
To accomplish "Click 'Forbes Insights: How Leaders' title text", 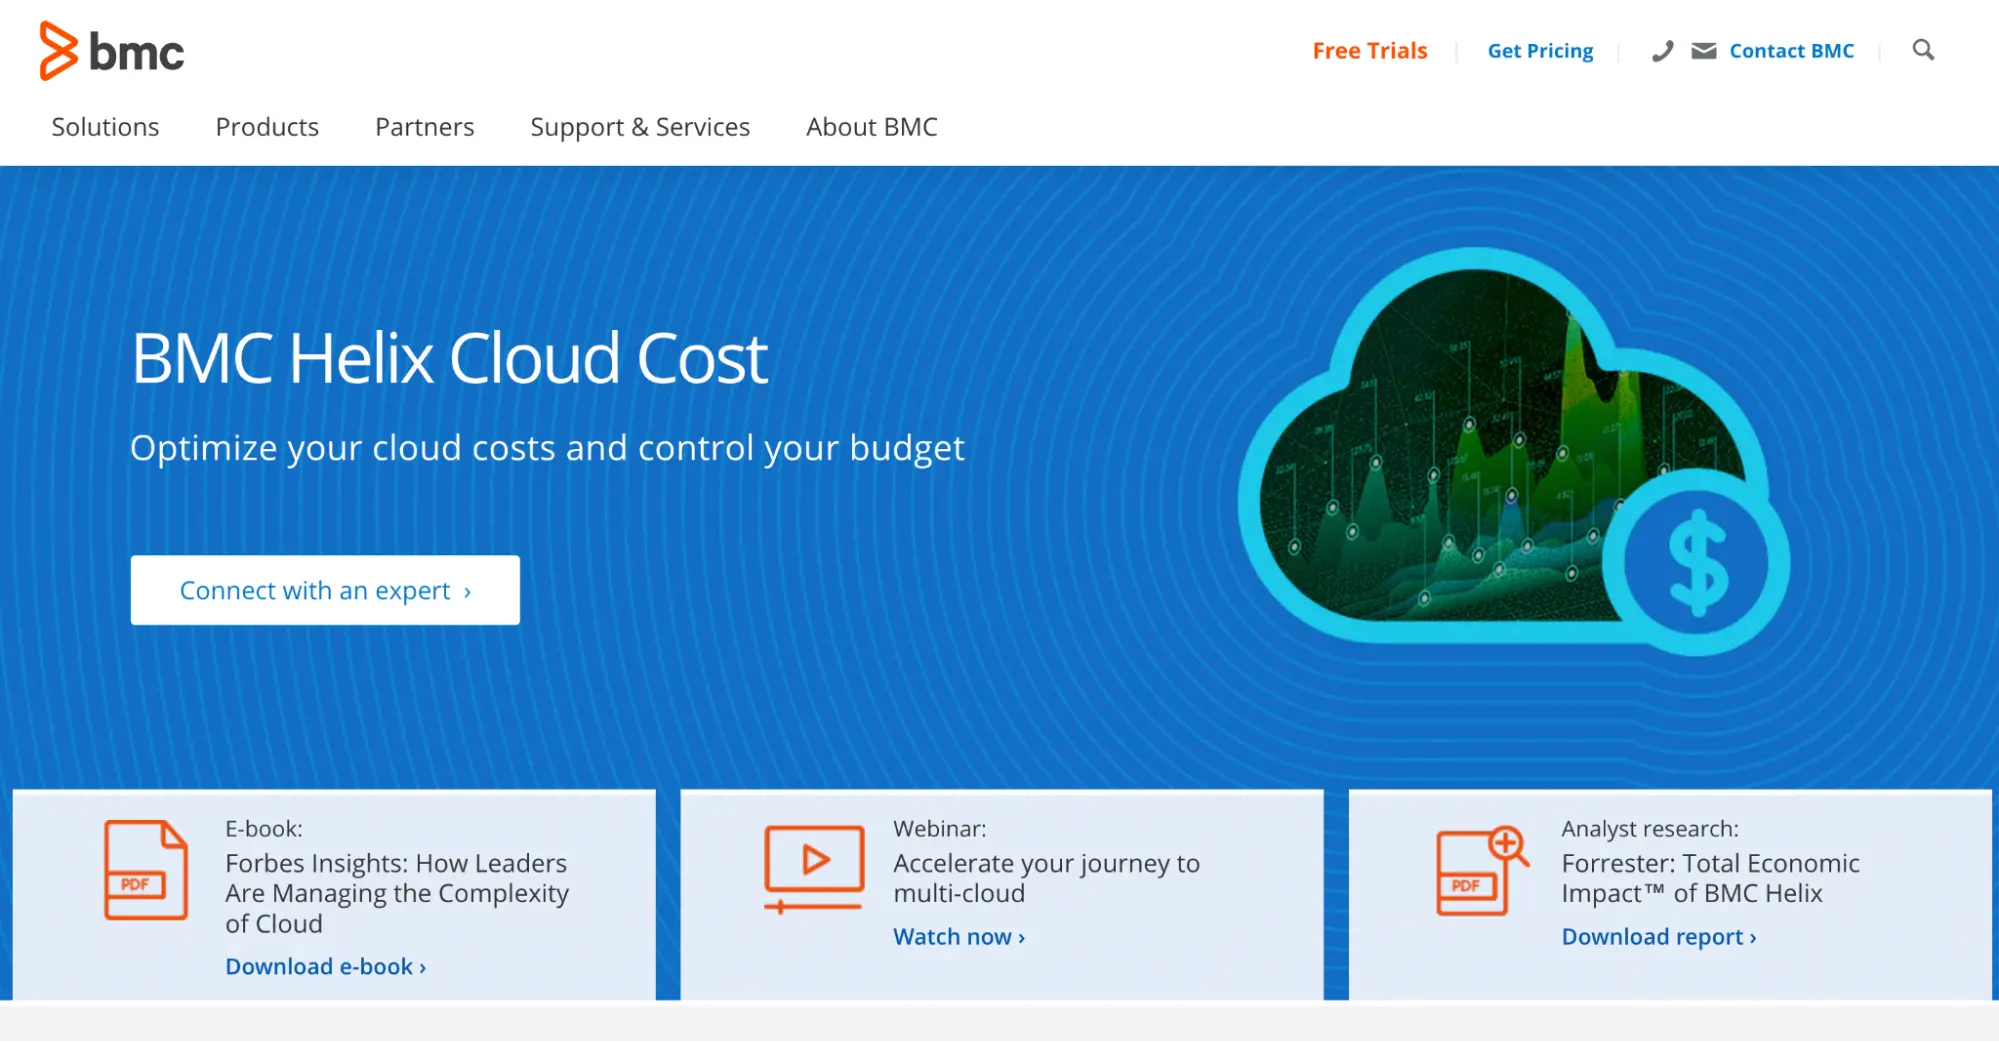I will pos(396,893).
